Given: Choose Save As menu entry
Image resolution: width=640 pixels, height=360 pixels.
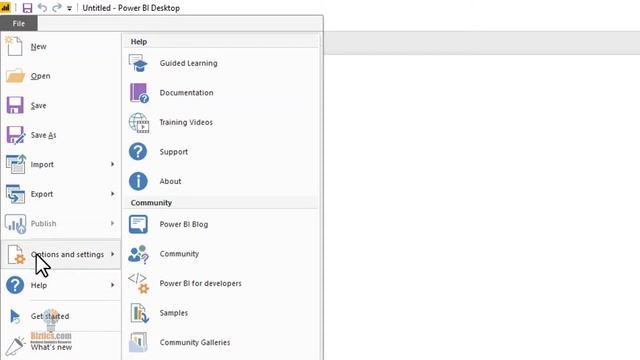Looking at the screenshot, I should click(61, 135).
